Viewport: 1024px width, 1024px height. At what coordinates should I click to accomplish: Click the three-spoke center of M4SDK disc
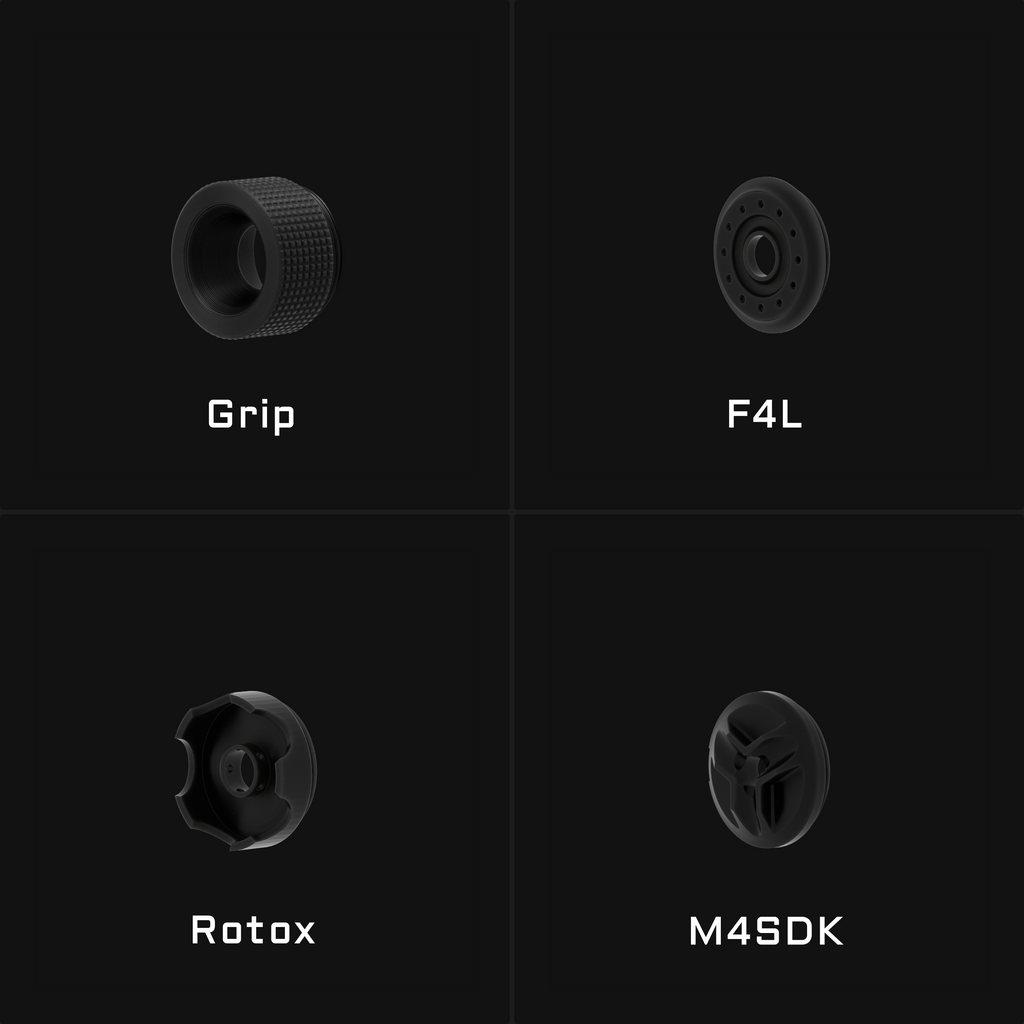751,764
